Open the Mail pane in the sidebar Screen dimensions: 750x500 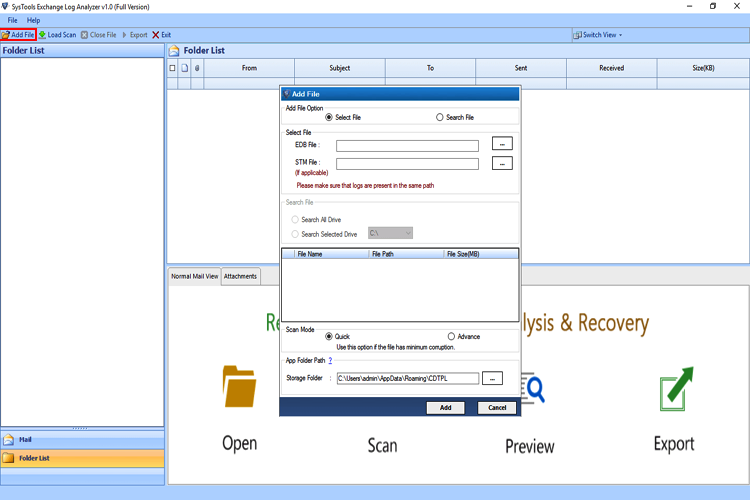coord(82,439)
